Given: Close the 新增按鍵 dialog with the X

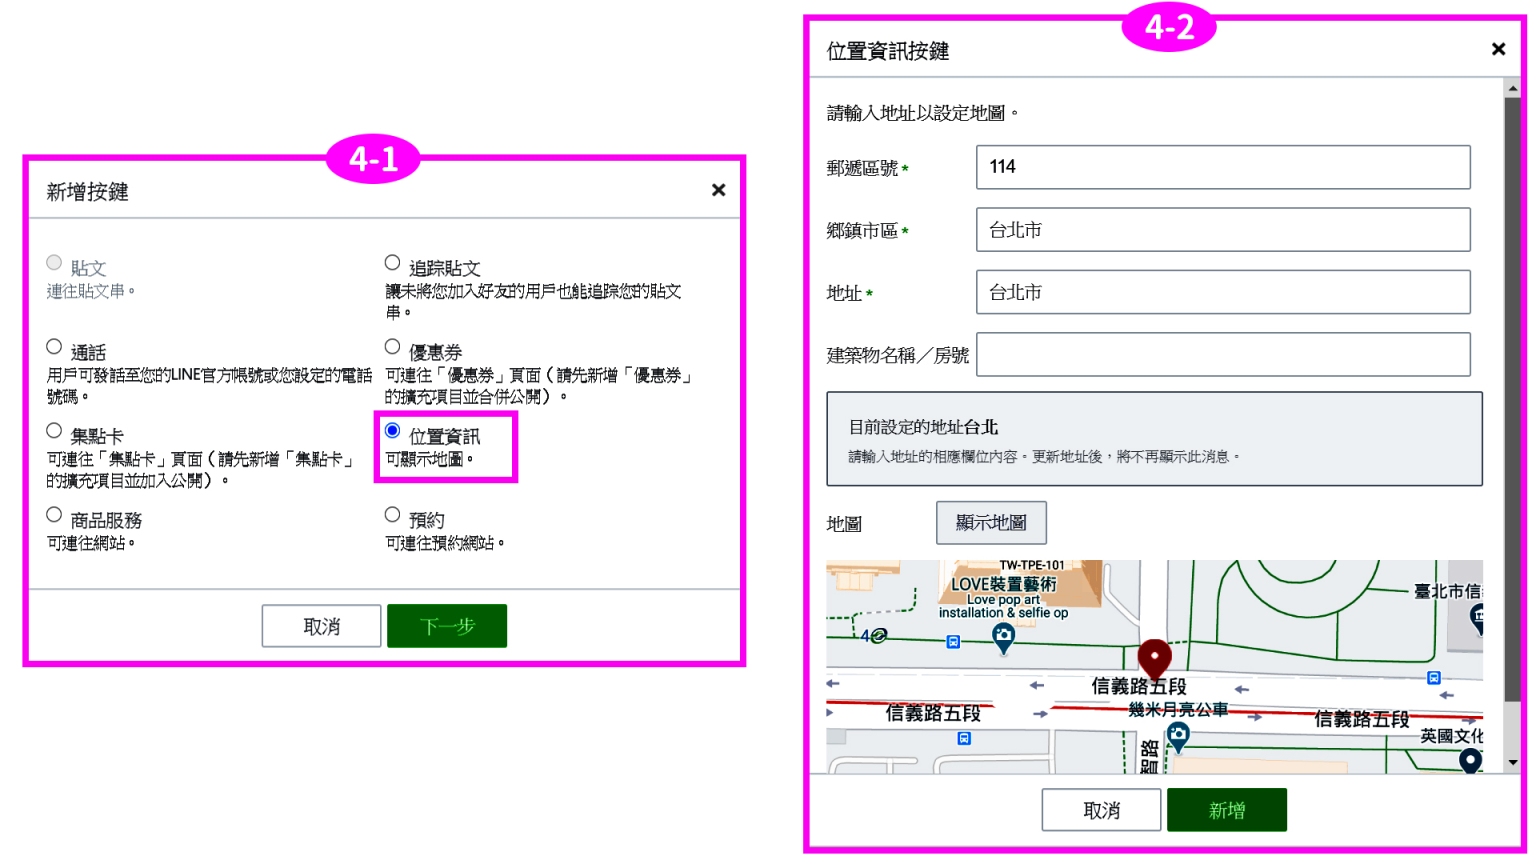Looking at the screenshot, I should 718,190.
